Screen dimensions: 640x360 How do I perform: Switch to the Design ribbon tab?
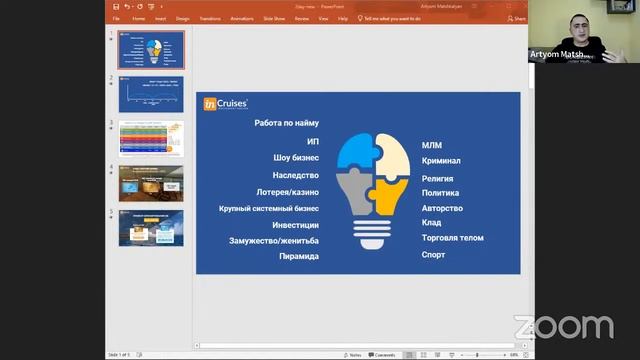[182, 19]
